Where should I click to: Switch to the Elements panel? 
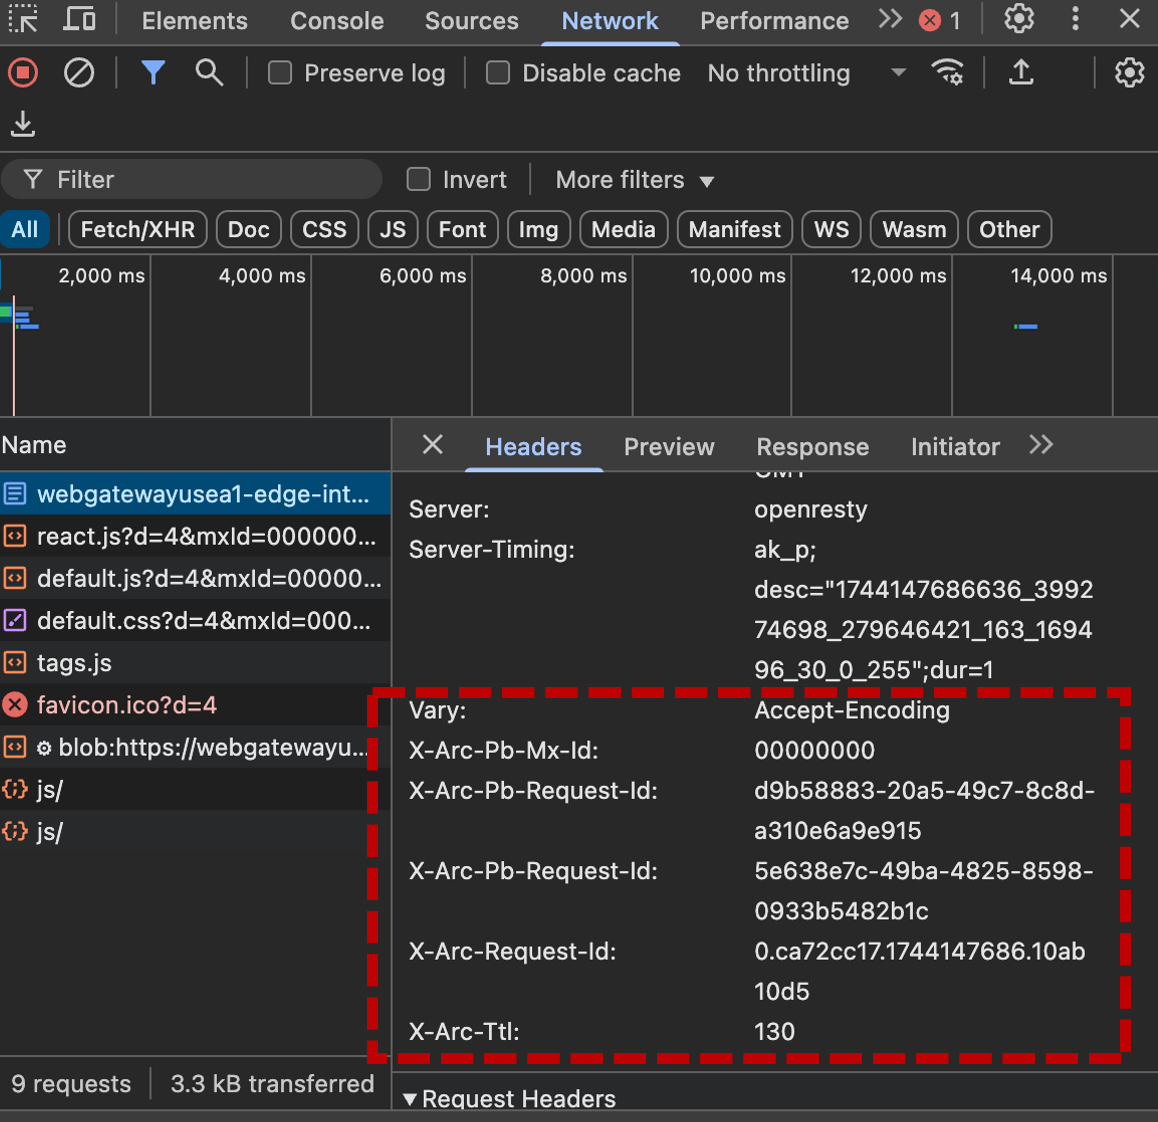[x=195, y=21]
